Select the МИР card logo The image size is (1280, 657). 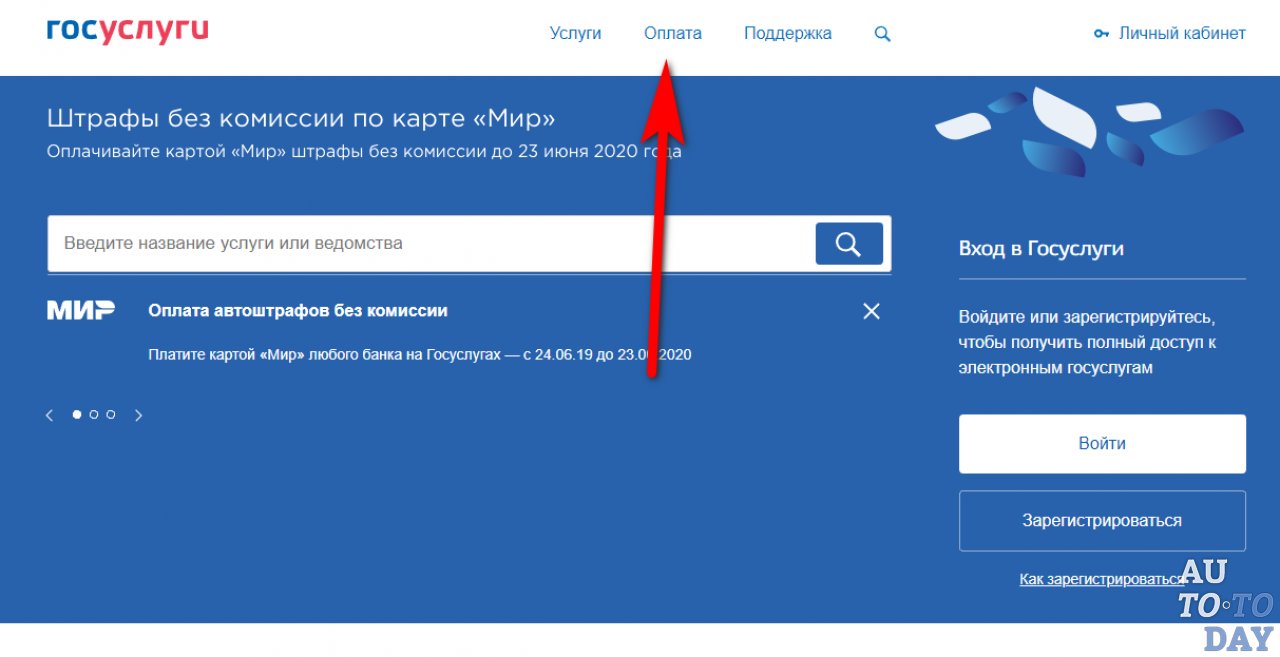tap(81, 310)
